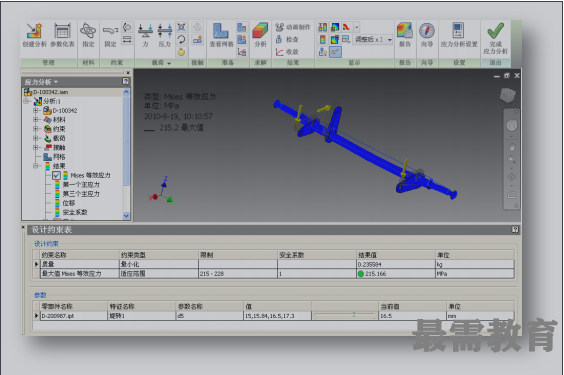
Task: Toggle the Mises 等效应力 result checkbox
Action: [x=56, y=175]
